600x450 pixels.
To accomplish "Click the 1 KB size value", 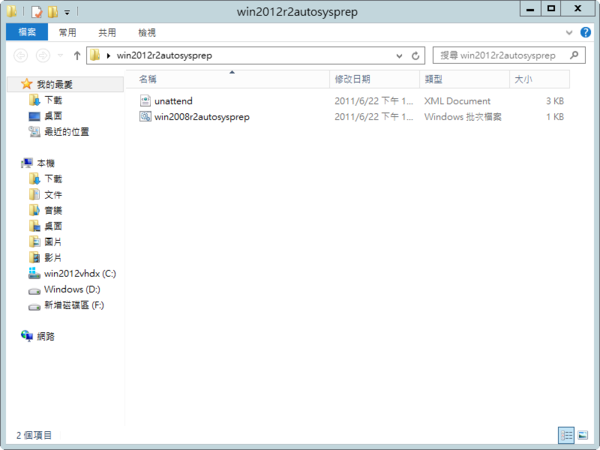I will pyautogui.click(x=555, y=117).
